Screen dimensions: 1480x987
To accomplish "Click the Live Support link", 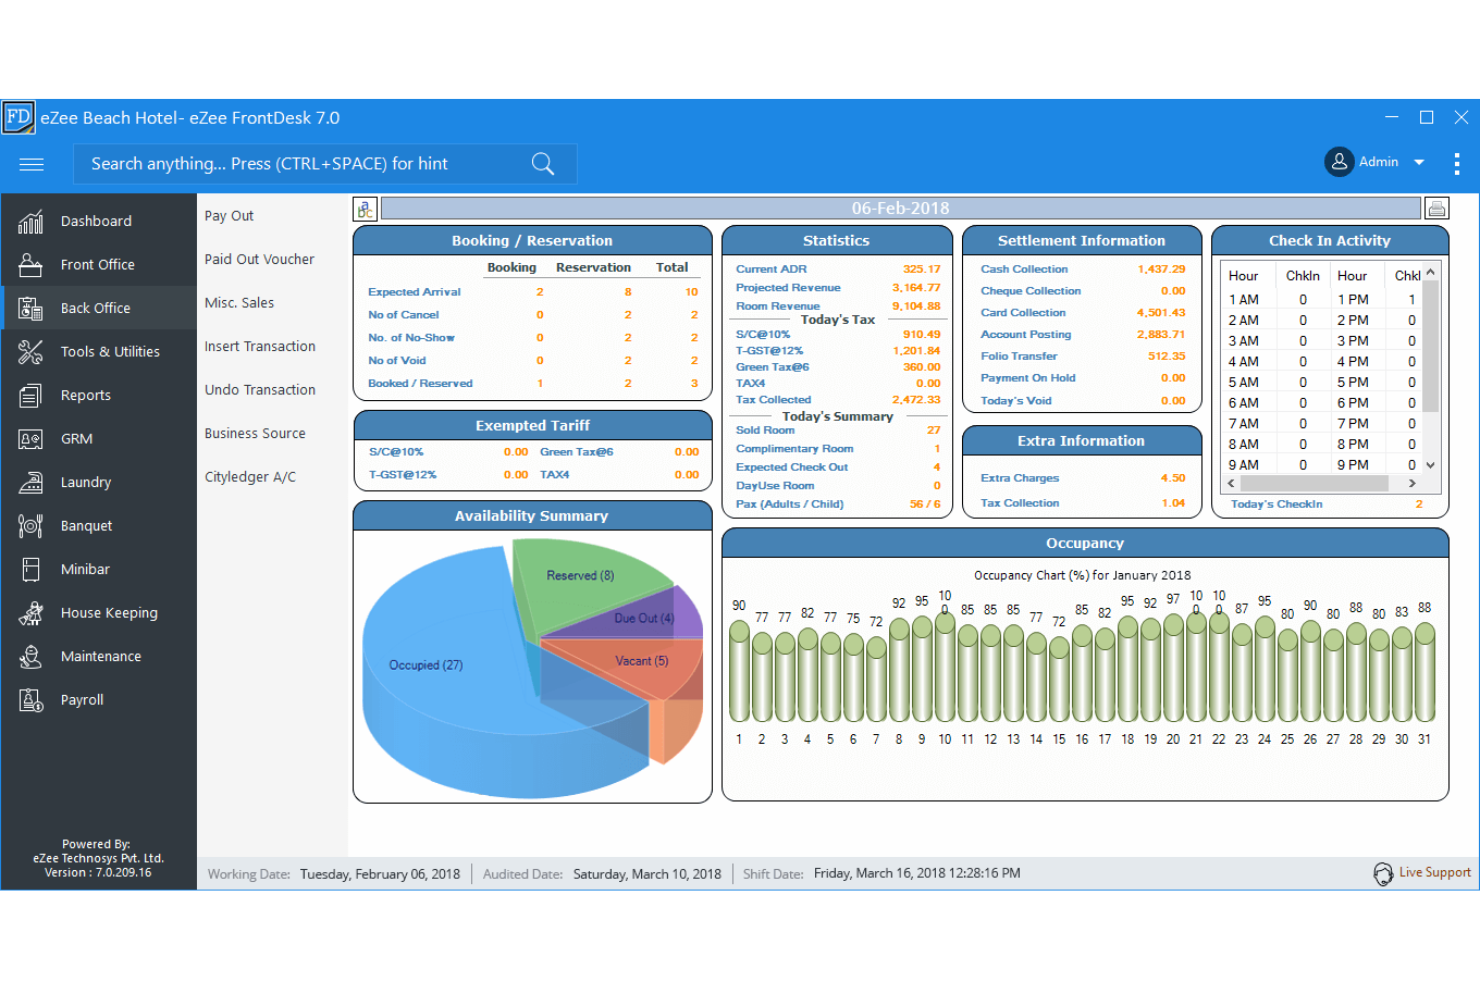I will [1435, 873].
